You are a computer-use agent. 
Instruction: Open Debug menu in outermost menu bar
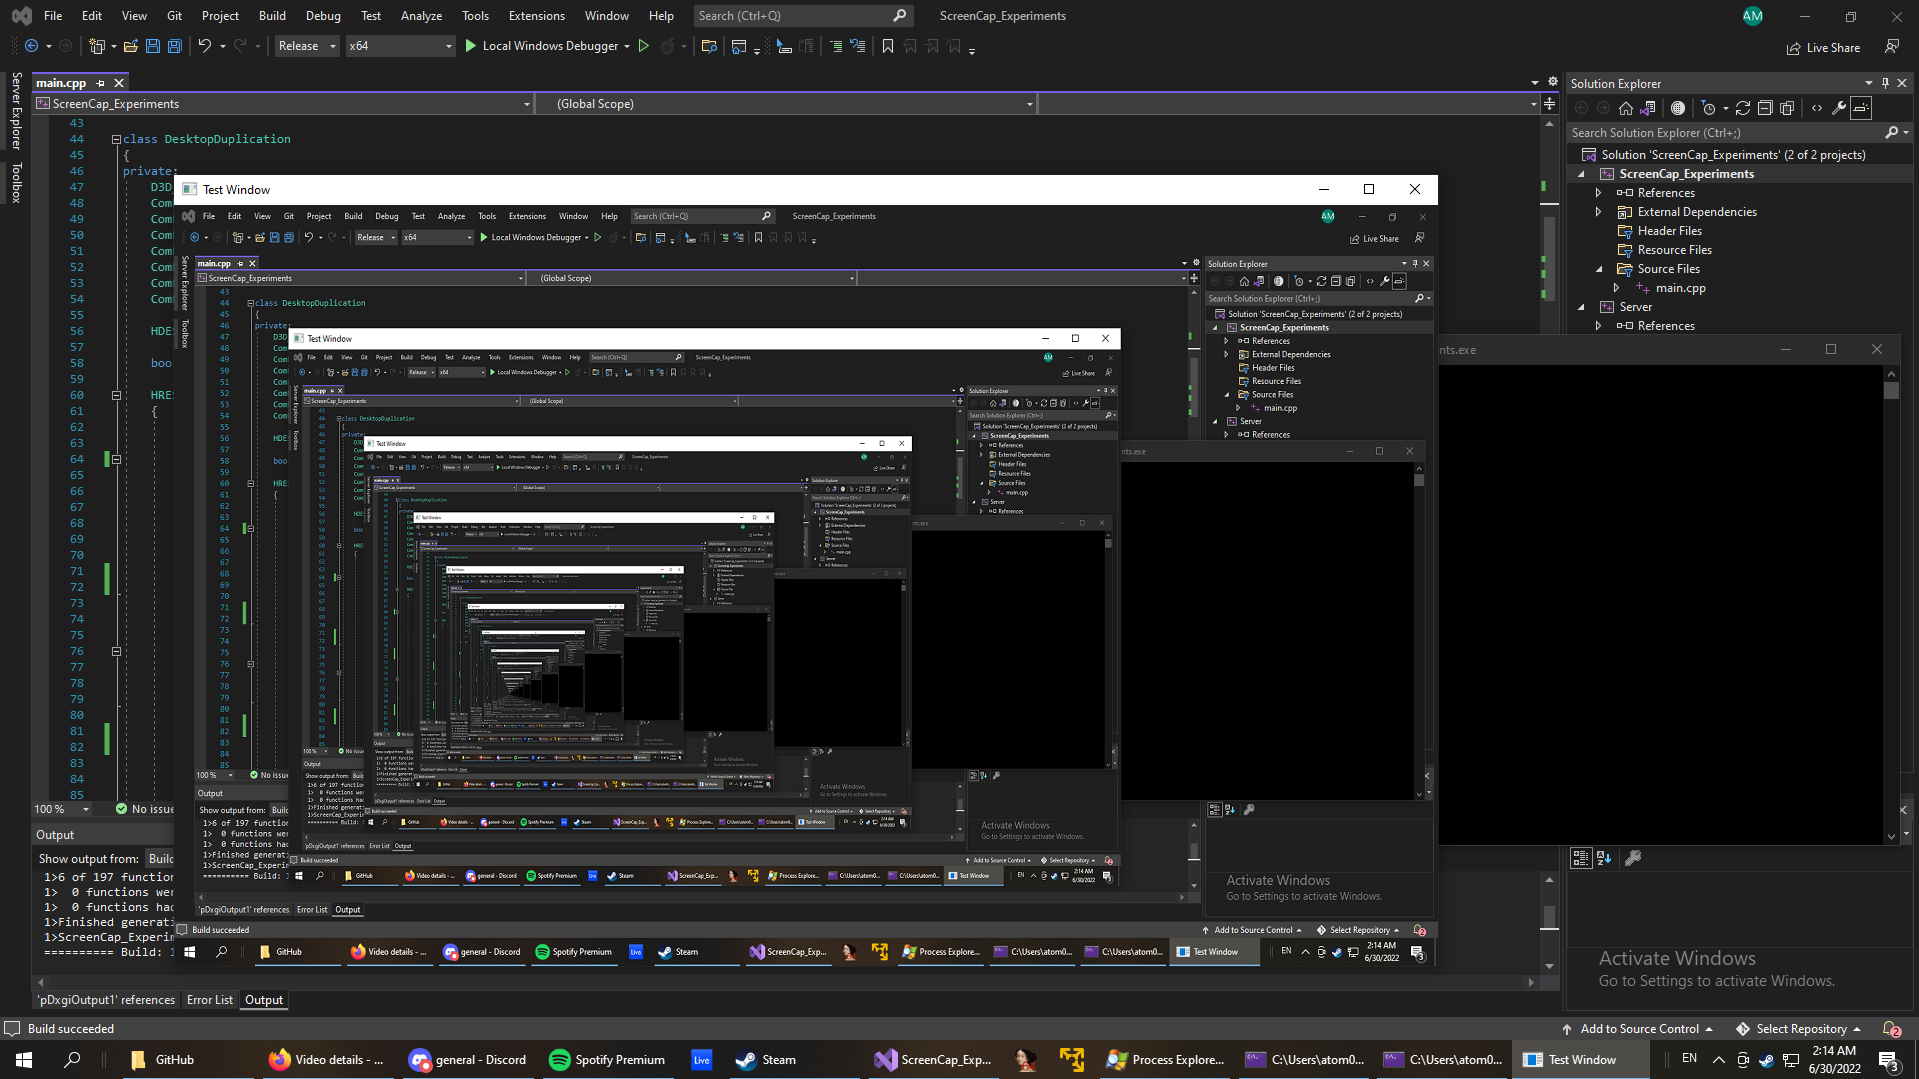(x=323, y=16)
